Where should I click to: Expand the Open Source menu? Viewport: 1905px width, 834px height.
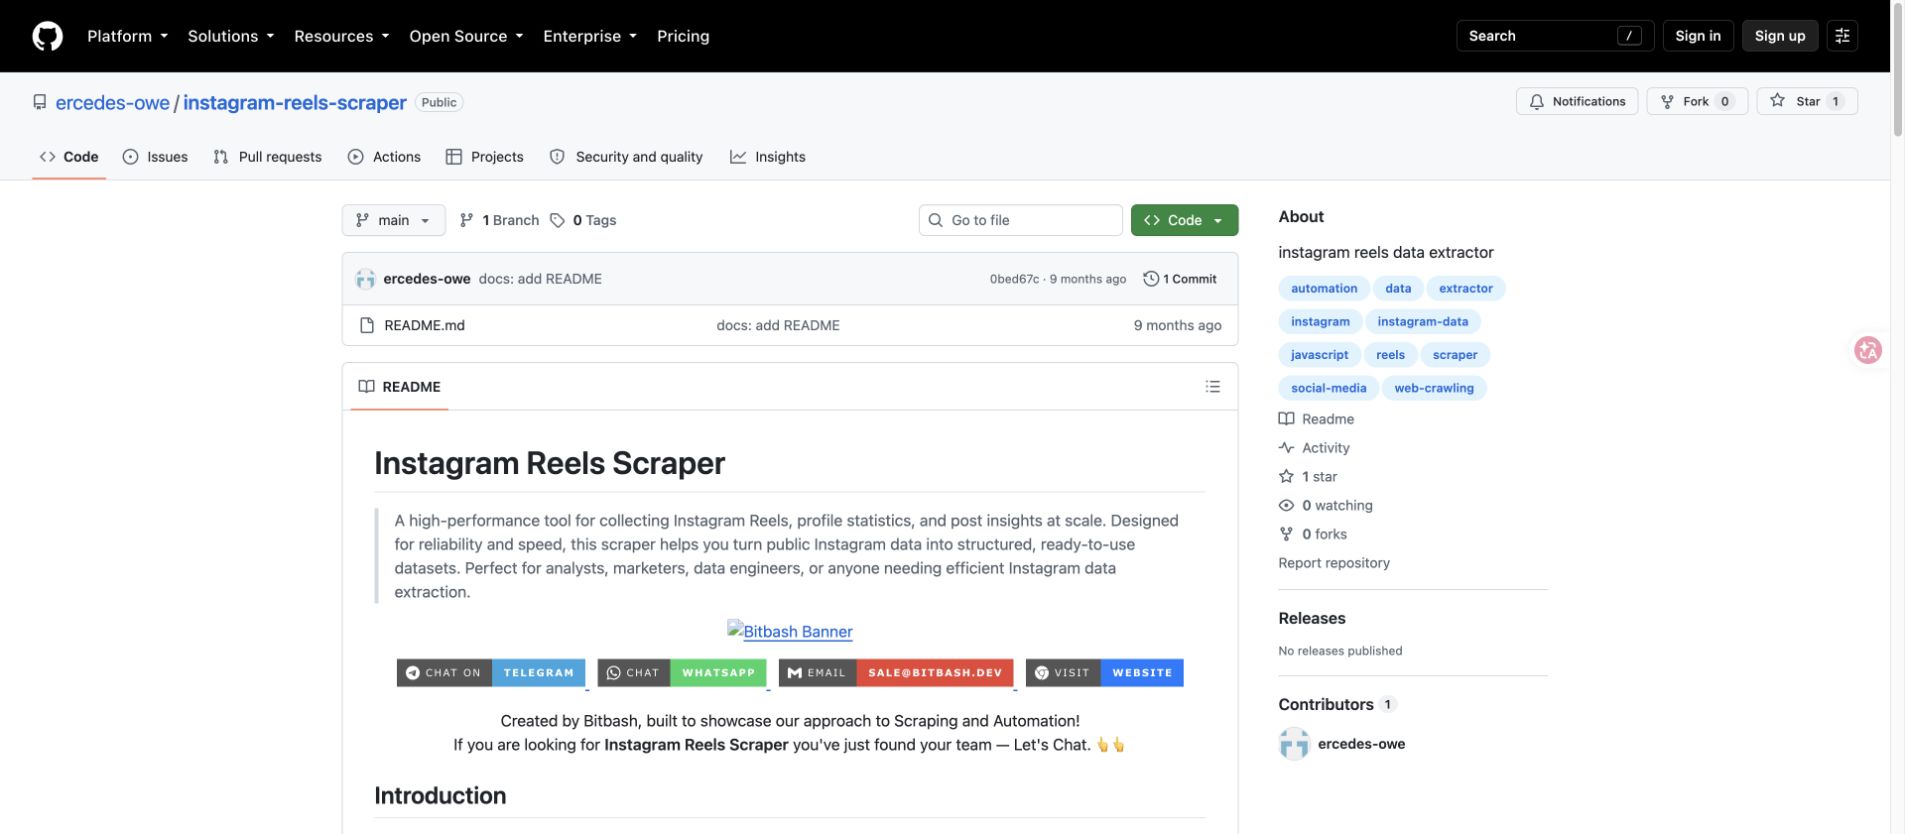(466, 36)
